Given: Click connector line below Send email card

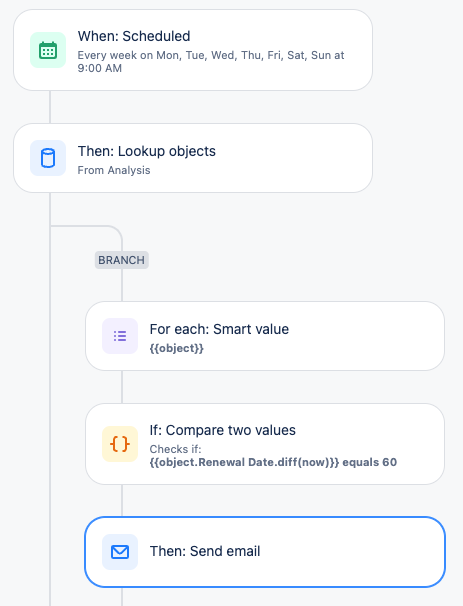Looking at the screenshot, I should click(x=122, y=597).
